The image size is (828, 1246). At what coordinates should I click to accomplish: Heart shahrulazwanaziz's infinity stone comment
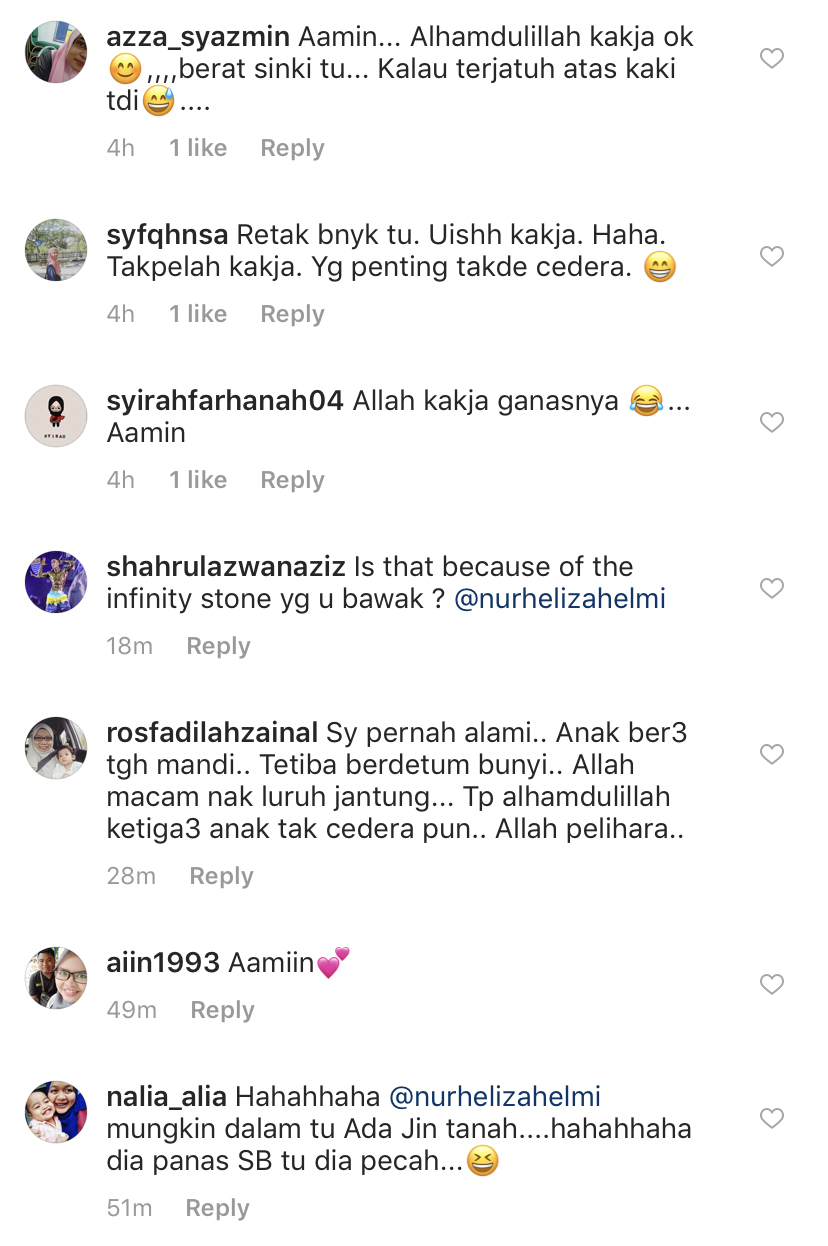(771, 589)
